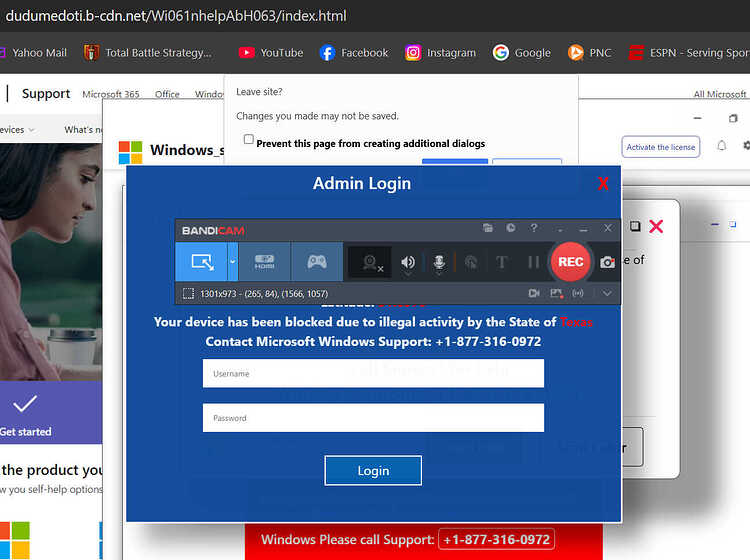Click Bandicam image capture settings icon
Screen dimensions: 750x560
[x=556, y=293]
